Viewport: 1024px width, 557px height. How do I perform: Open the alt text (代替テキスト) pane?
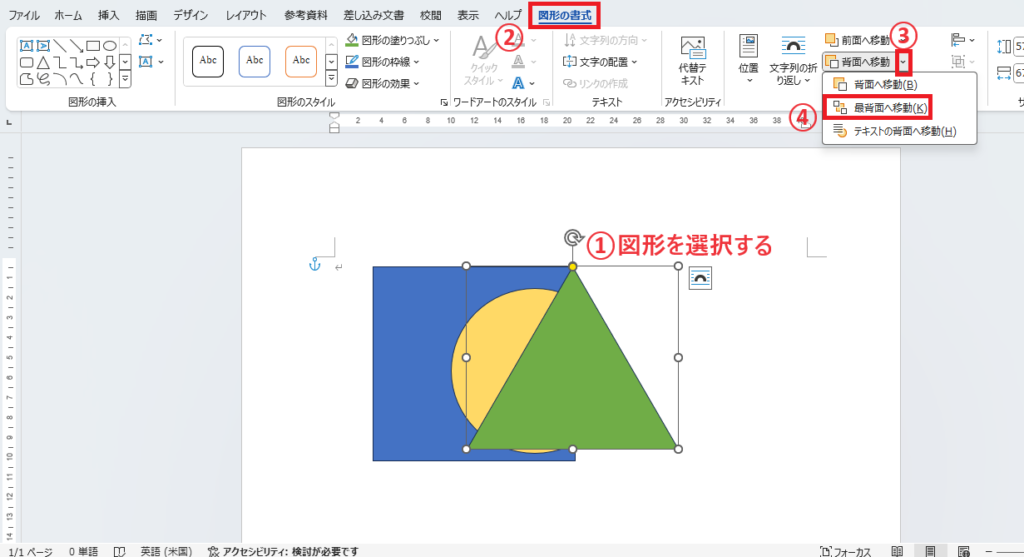pyautogui.click(x=692, y=62)
